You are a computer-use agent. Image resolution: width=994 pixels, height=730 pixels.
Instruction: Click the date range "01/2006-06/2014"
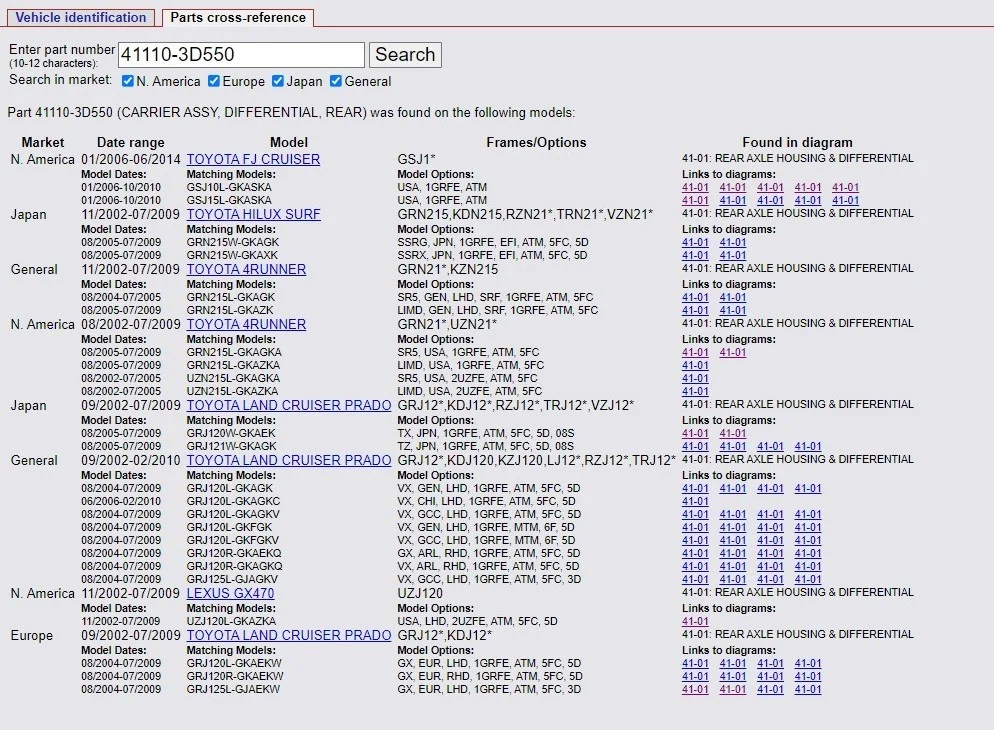coord(131,159)
